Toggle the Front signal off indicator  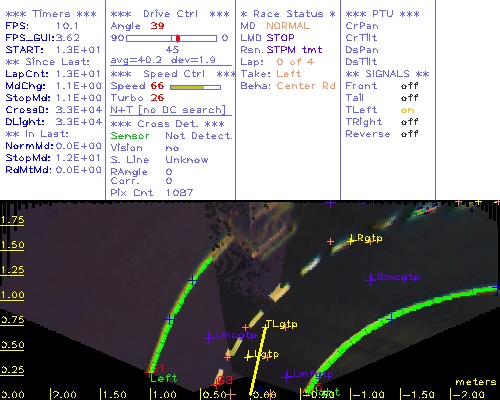tap(409, 86)
